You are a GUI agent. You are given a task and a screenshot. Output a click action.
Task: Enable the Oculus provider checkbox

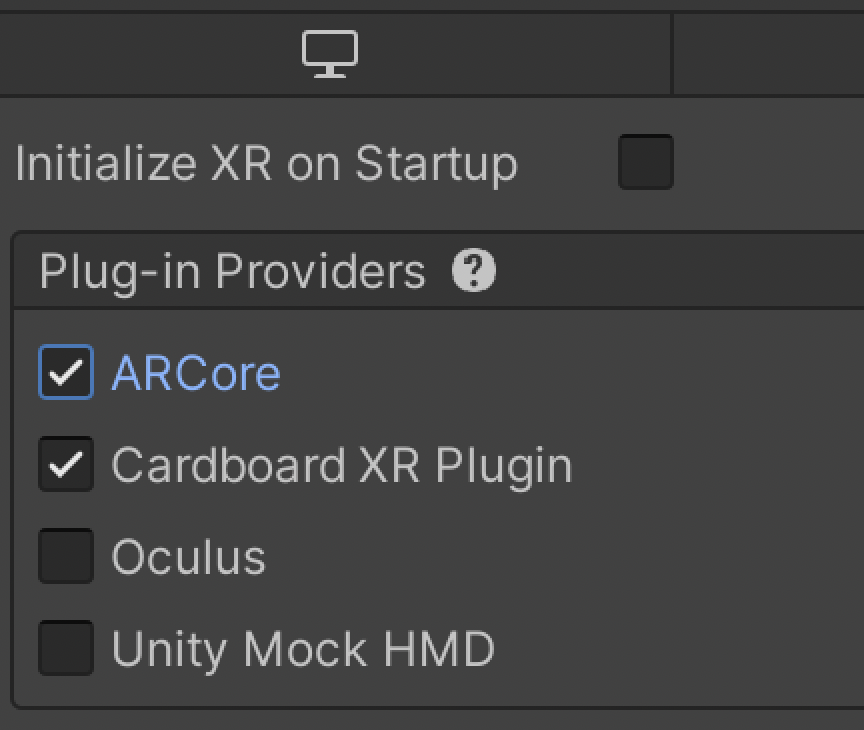[66, 557]
